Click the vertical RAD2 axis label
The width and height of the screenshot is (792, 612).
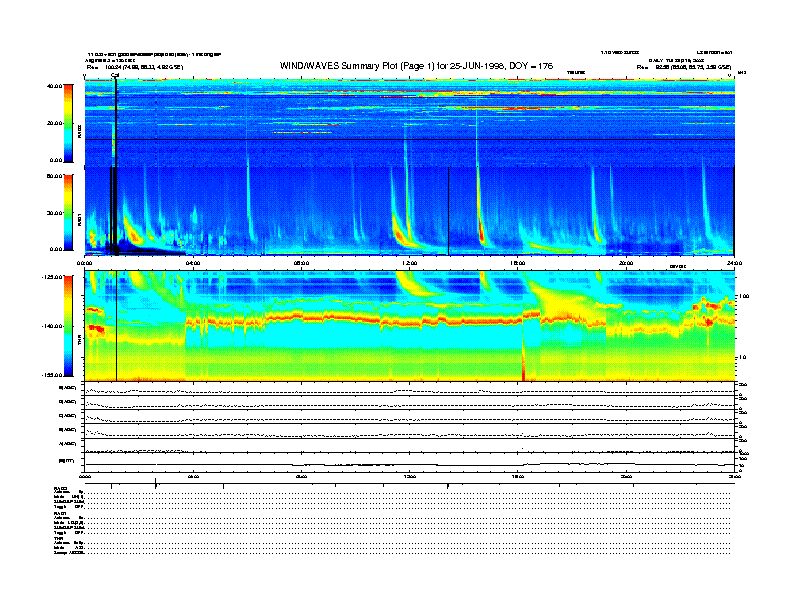pyautogui.click(x=79, y=133)
